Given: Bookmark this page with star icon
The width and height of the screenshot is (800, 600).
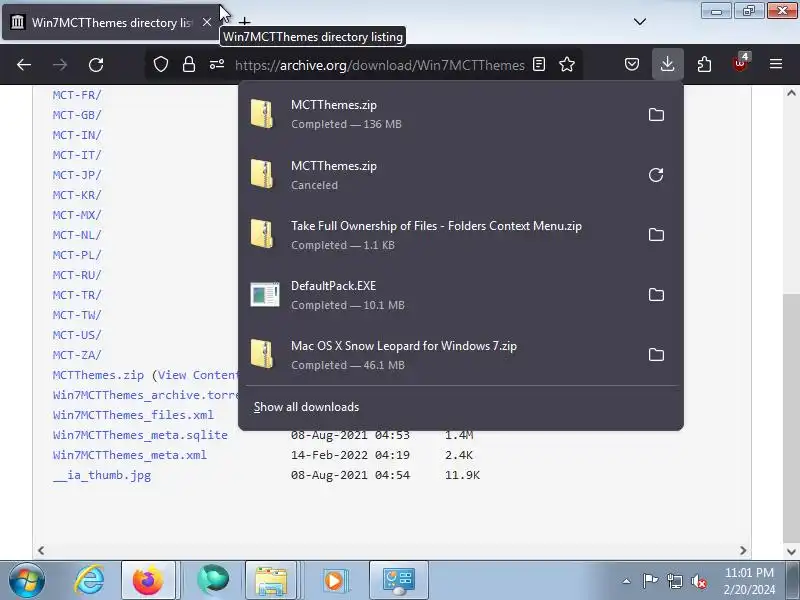Looking at the screenshot, I should pyautogui.click(x=567, y=64).
